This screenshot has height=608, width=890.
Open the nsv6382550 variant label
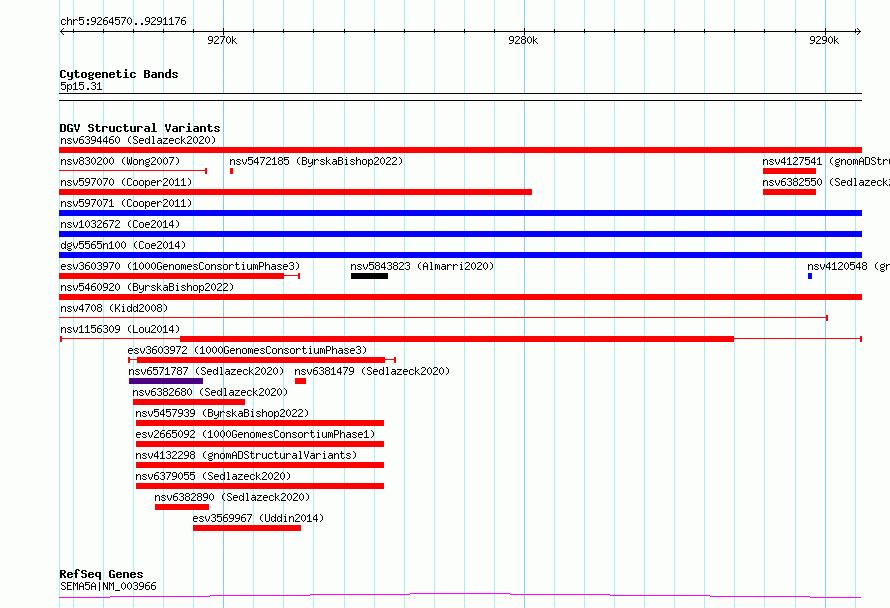click(826, 182)
